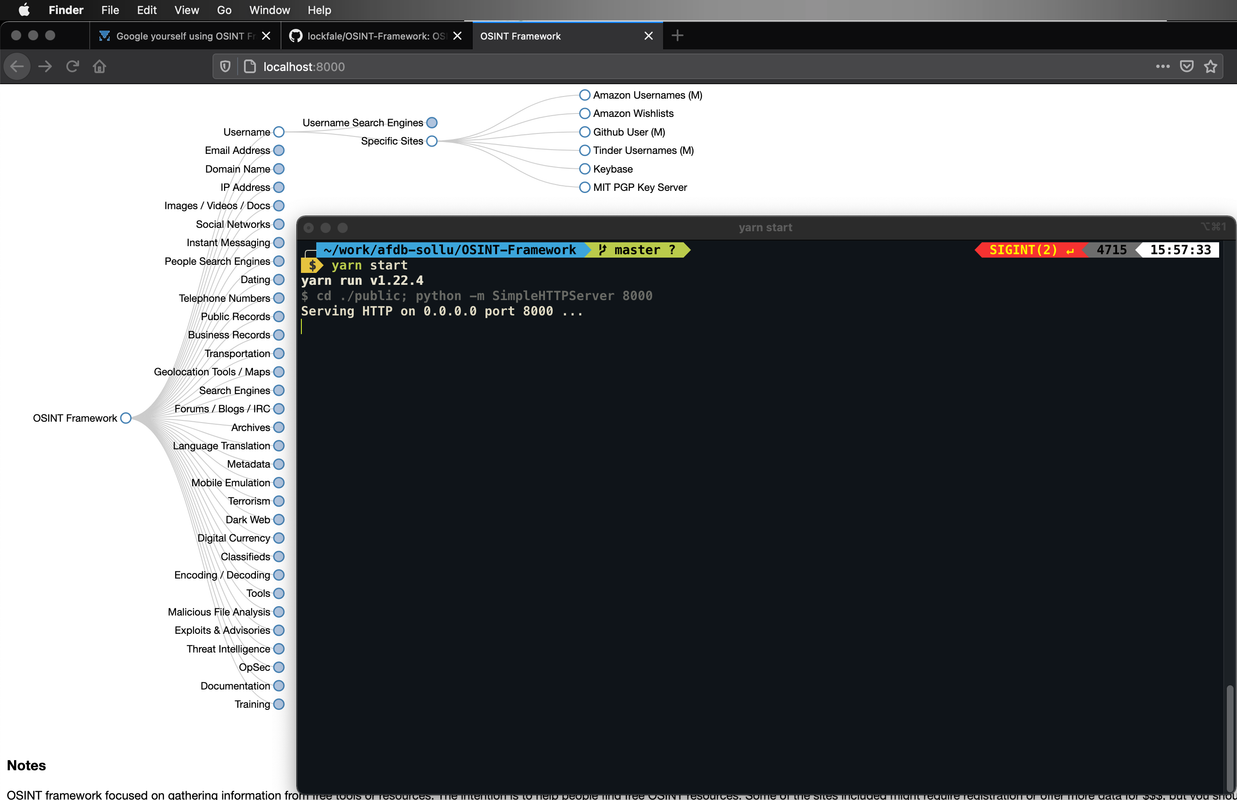Screen dimensions: 1237x800
Task: Click the Digital Currency label
Action: (234, 538)
